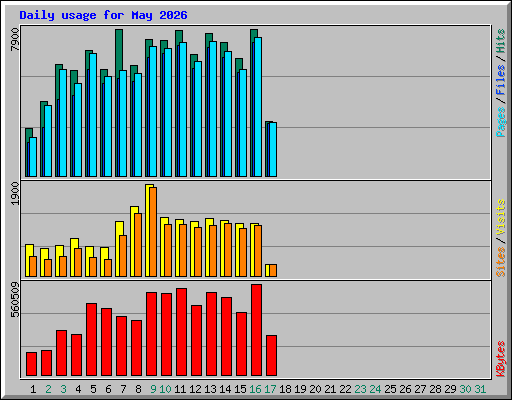Click day 10 on the x-axis
The height and width of the screenshot is (400, 512).
click(165, 389)
